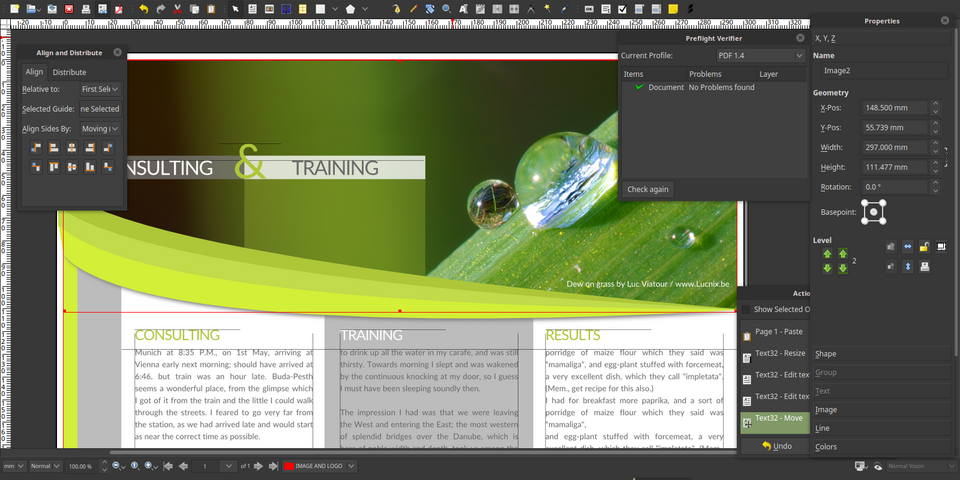960x480 pixels.
Task: Insert PDF check box tool
Action: (x=622, y=9)
